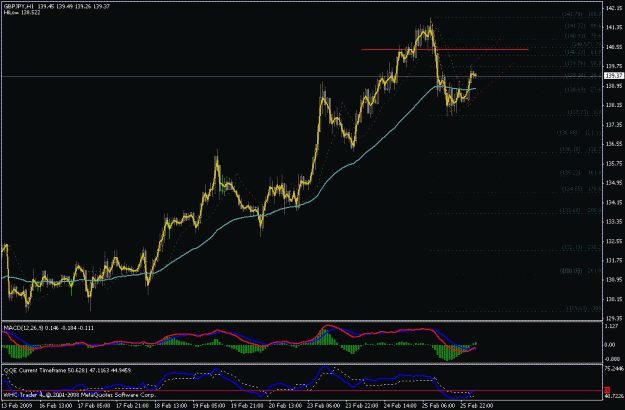Click the 19 Feb 21:00 time label
Screen dimensions: 625x410
click(247, 406)
